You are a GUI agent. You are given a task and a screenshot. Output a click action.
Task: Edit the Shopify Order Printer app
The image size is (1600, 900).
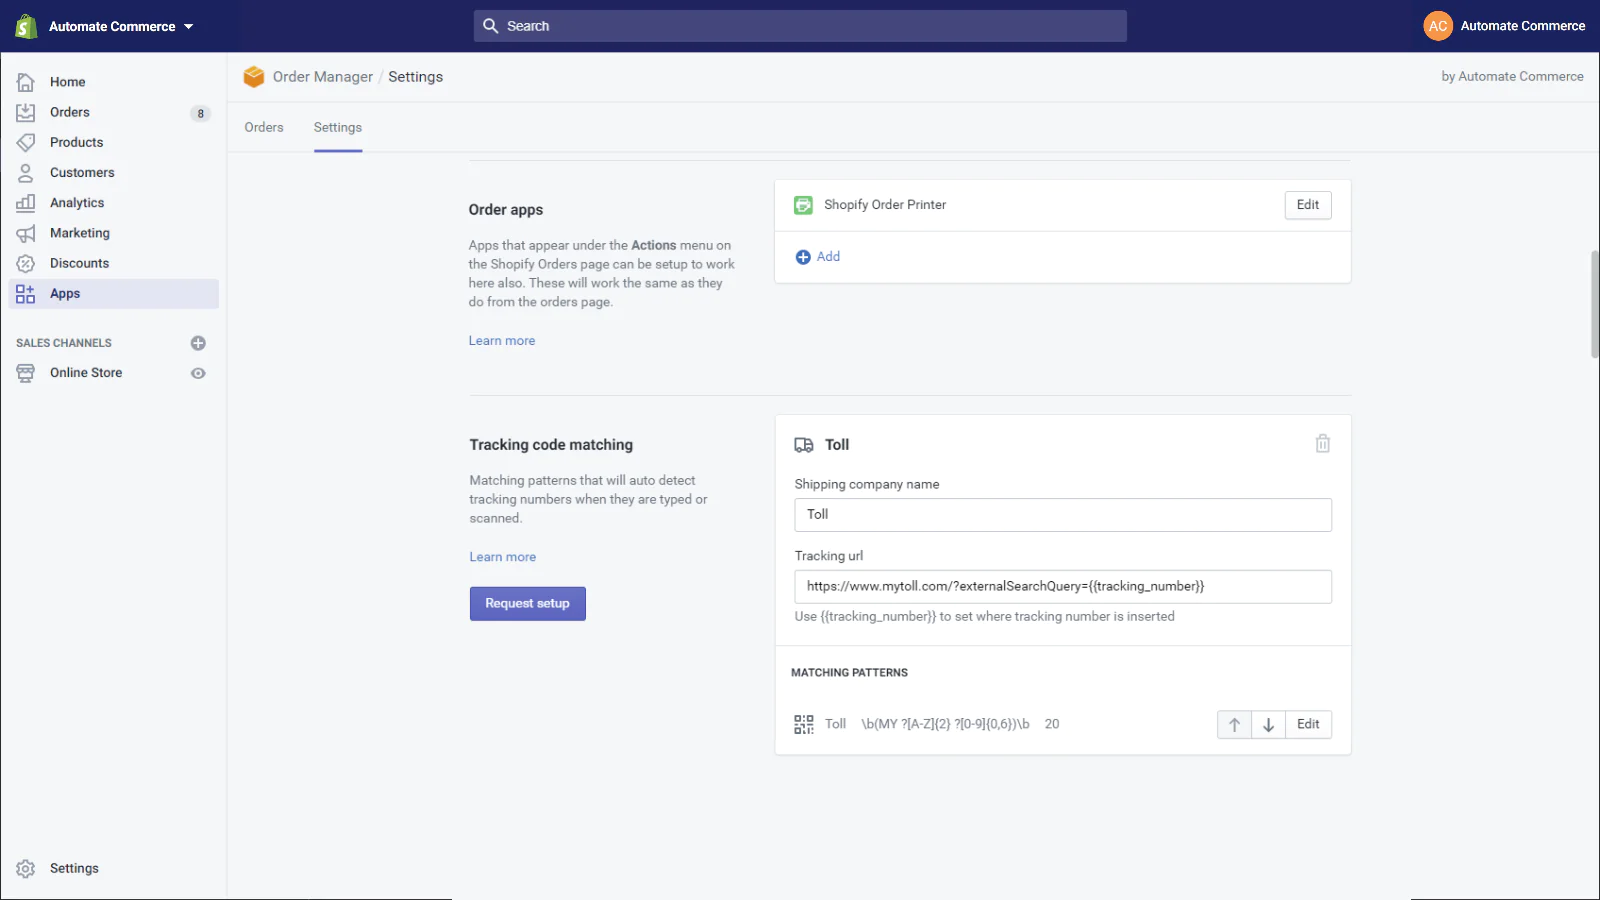pos(1307,205)
